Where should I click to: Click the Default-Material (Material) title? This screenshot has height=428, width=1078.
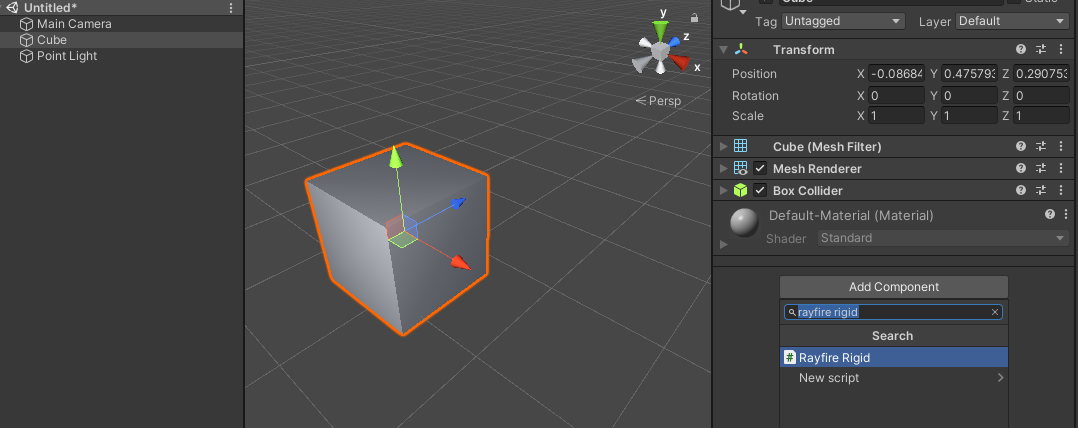click(851, 216)
